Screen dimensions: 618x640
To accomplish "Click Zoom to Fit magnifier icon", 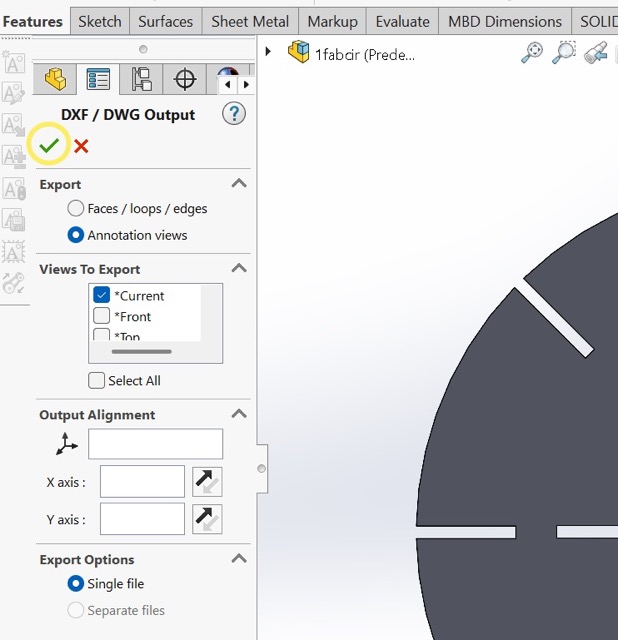I will pos(532,53).
